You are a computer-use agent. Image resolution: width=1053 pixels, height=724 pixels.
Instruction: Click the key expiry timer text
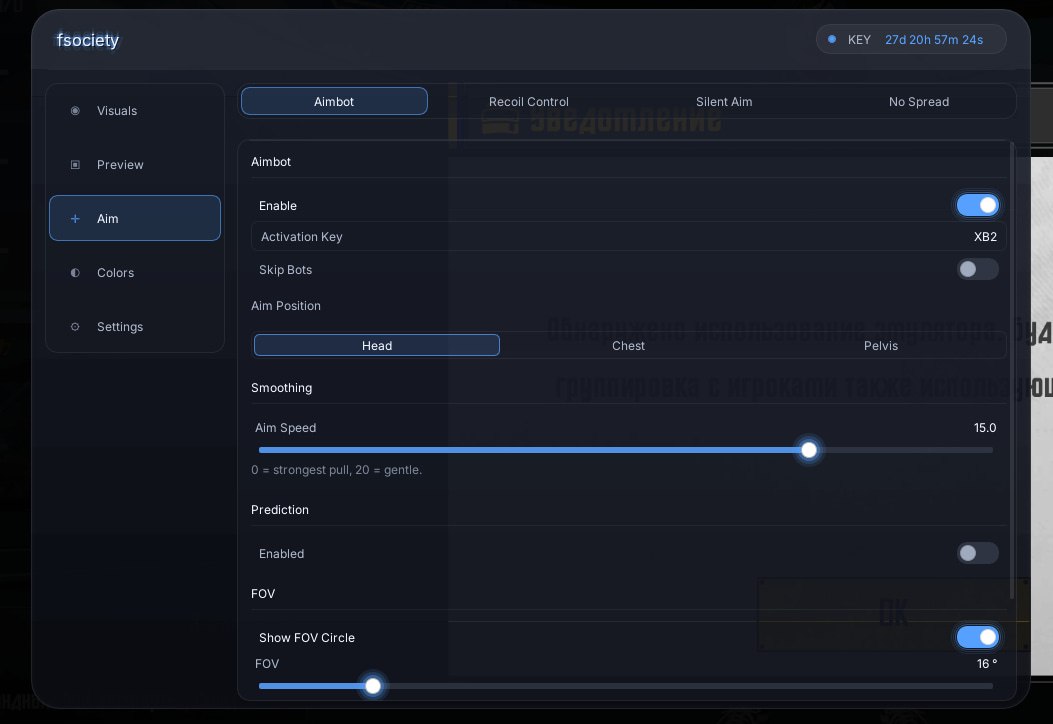933,40
